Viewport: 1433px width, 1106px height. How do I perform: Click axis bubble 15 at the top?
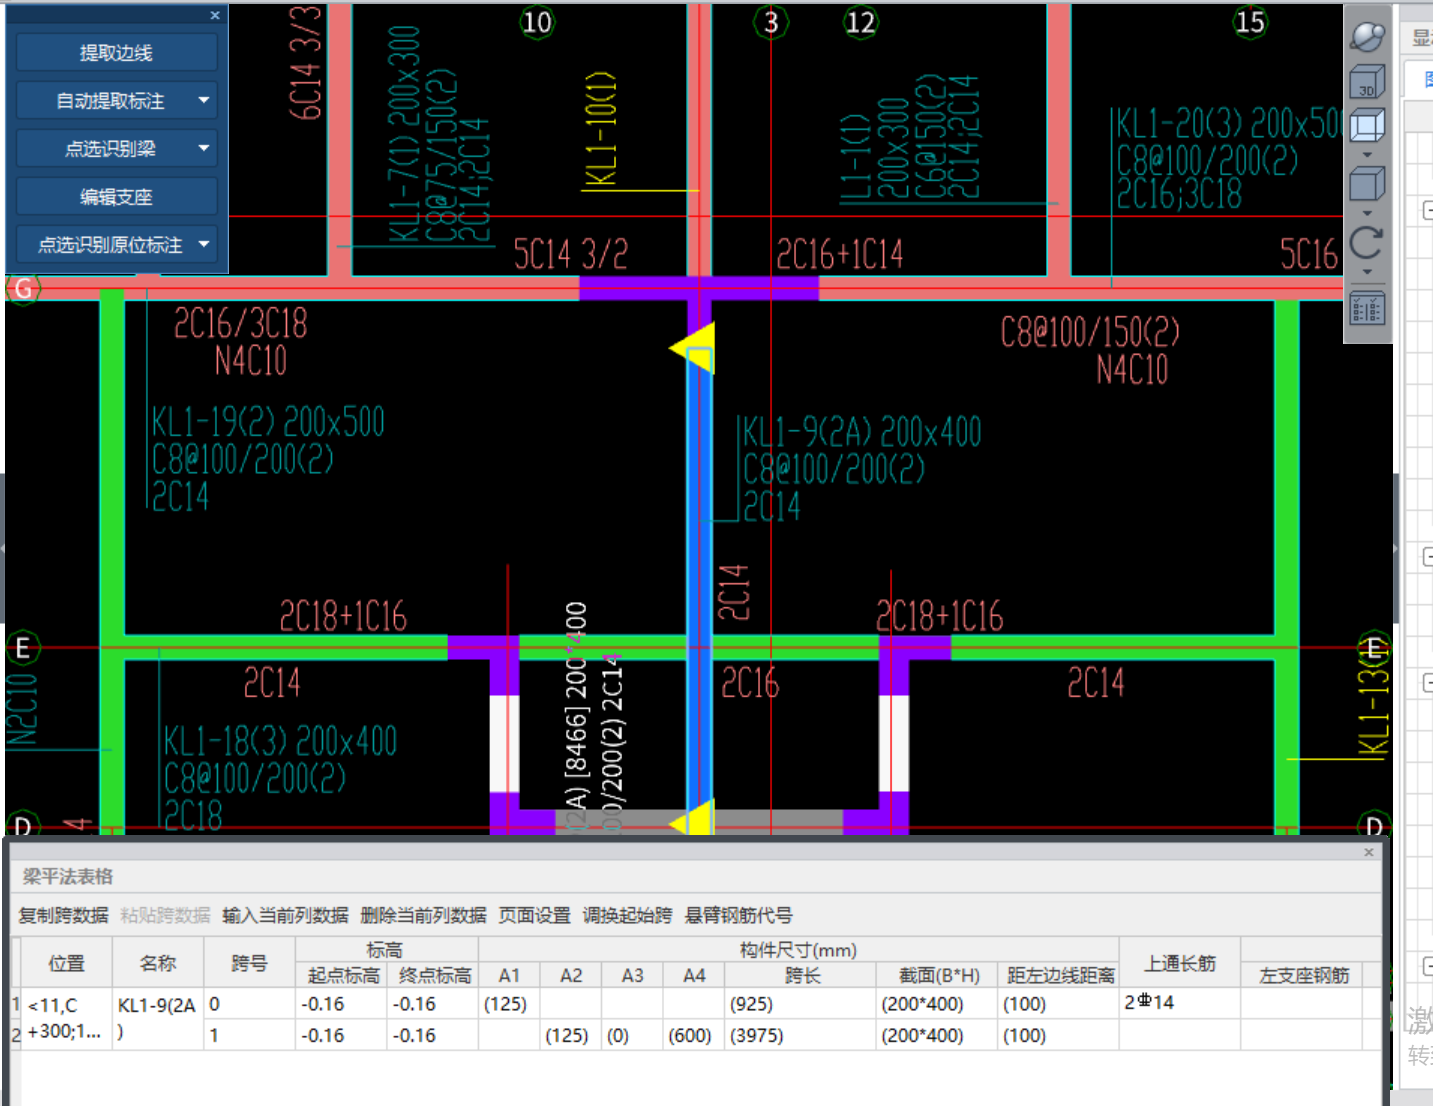(1250, 22)
